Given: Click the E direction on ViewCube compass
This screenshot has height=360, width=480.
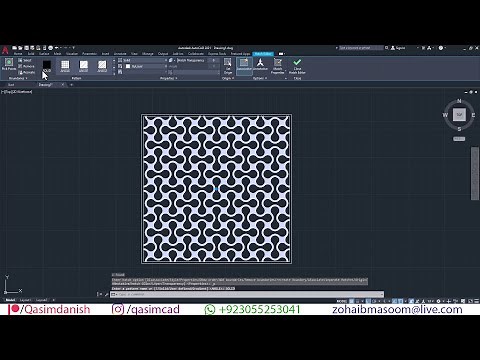Looking at the screenshot, I should coord(473,115).
